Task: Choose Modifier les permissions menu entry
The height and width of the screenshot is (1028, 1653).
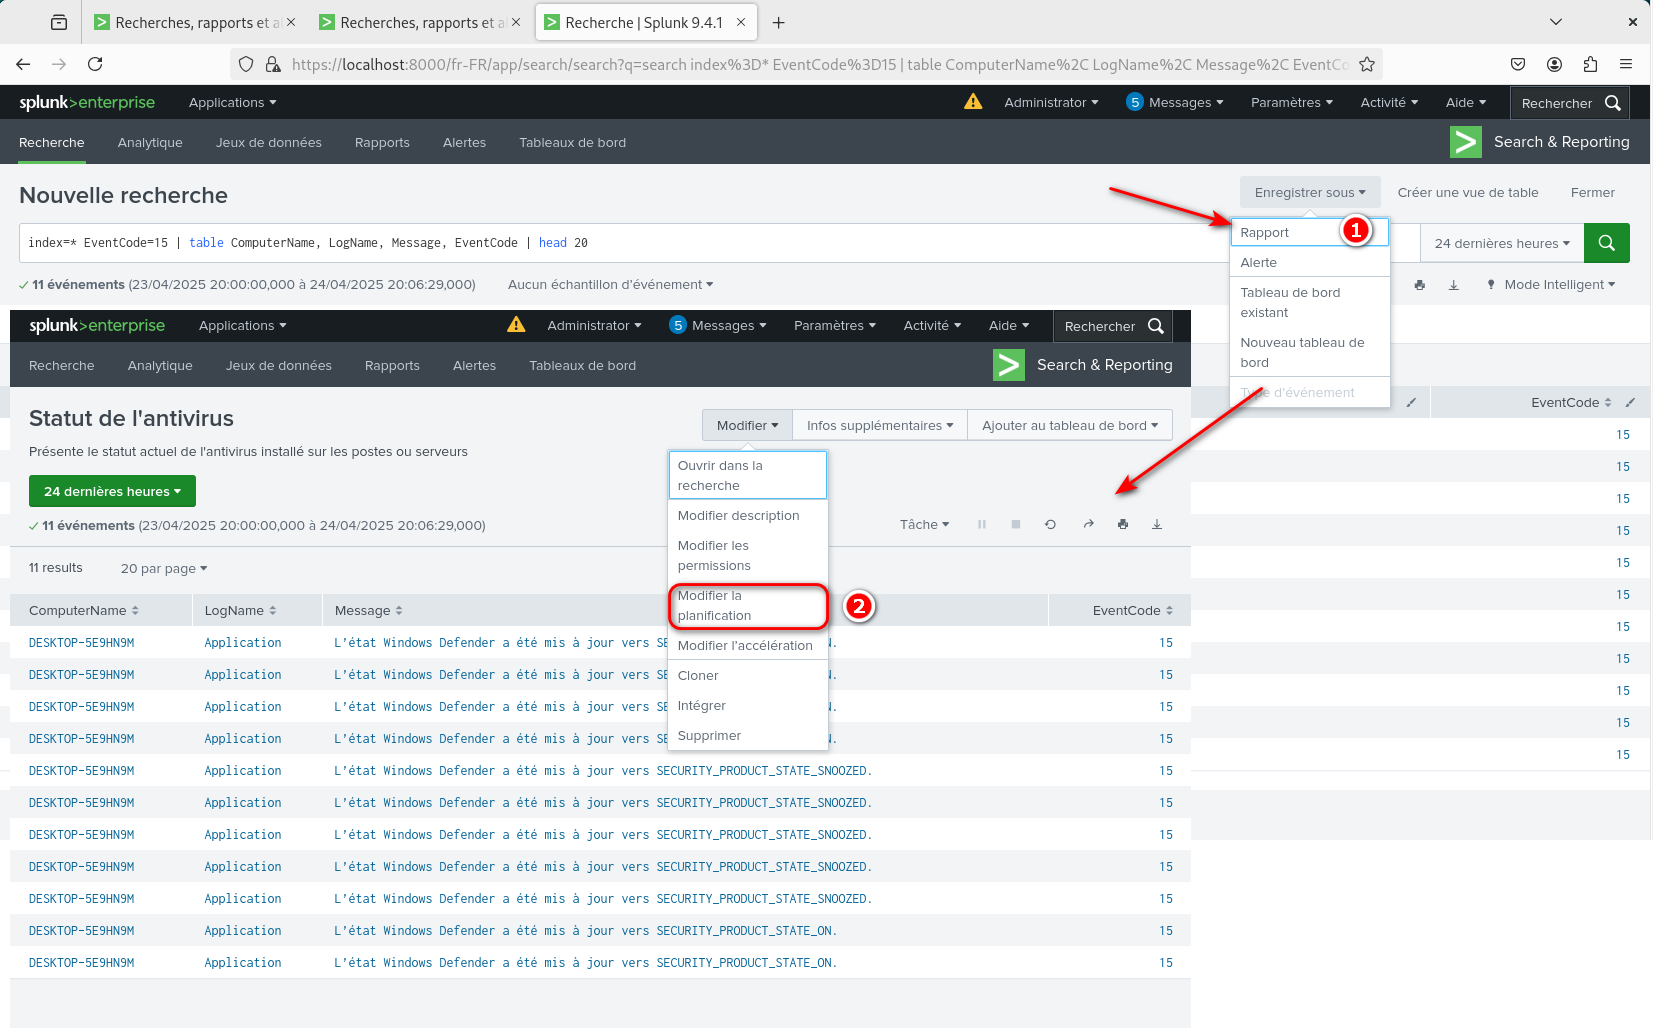Action: click(x=748, y=555)
